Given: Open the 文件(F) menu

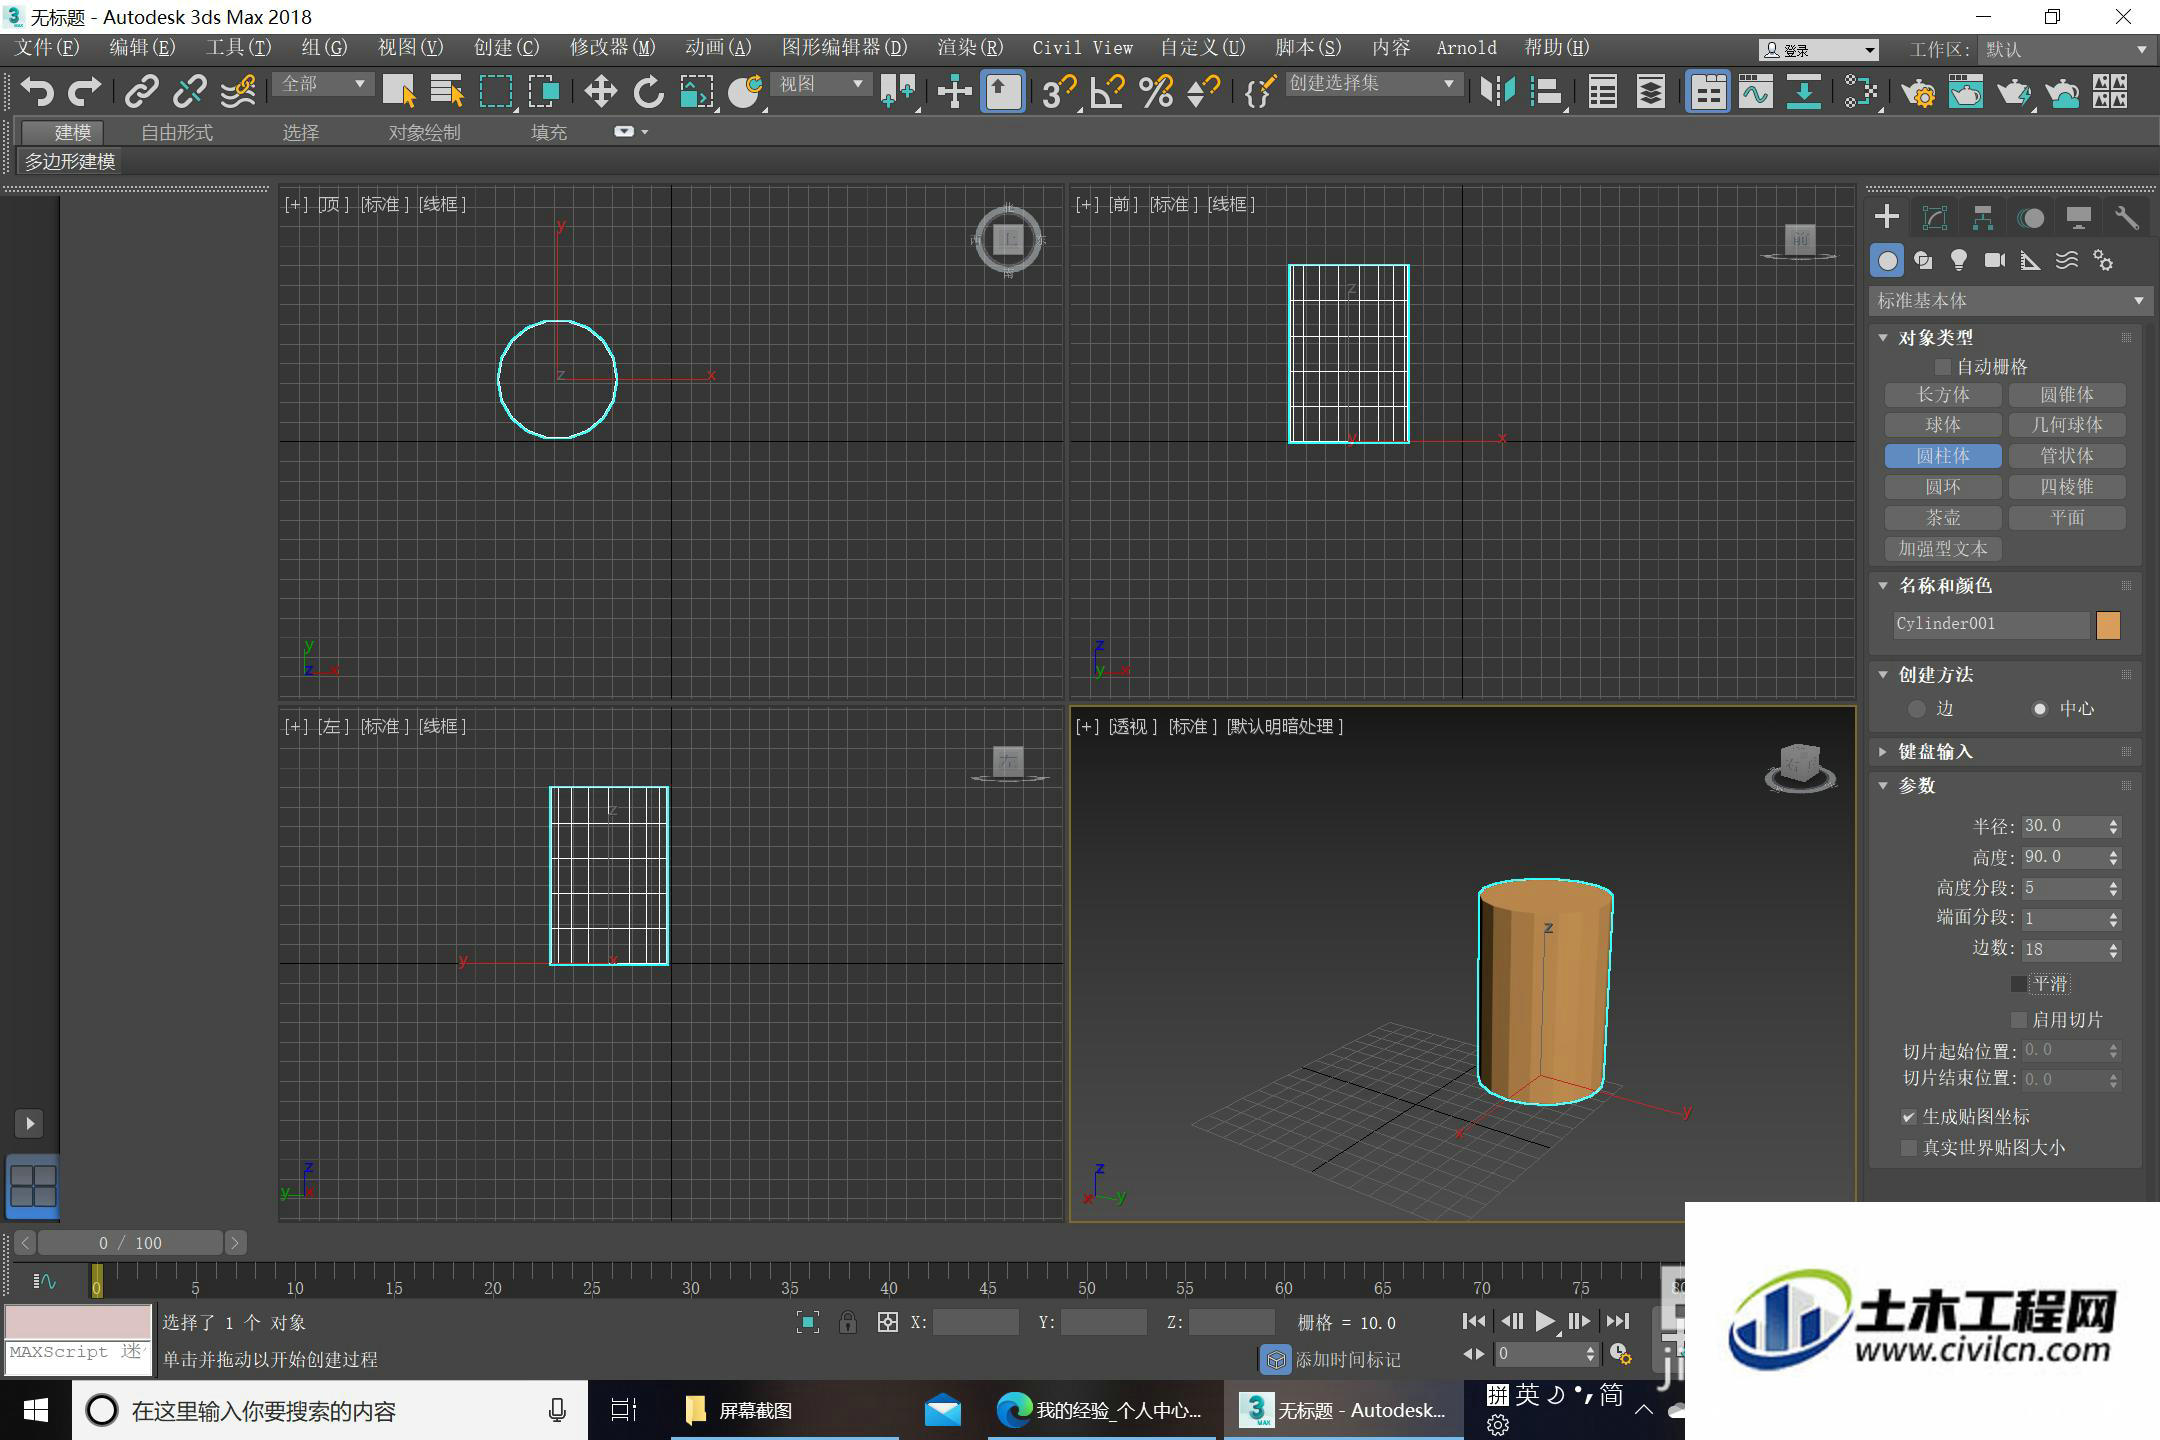Looking at the screenshot, I should pyautogui.click(x=48, y=48).
